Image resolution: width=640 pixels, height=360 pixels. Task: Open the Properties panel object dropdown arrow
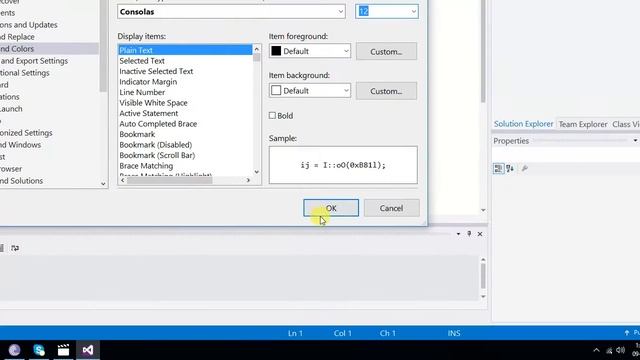635,140
